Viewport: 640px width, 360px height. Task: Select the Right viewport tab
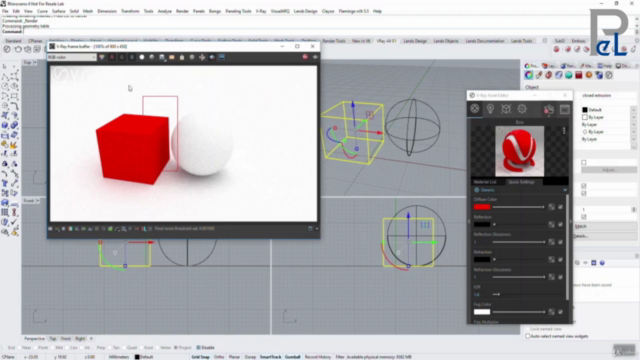click(80, 339)
